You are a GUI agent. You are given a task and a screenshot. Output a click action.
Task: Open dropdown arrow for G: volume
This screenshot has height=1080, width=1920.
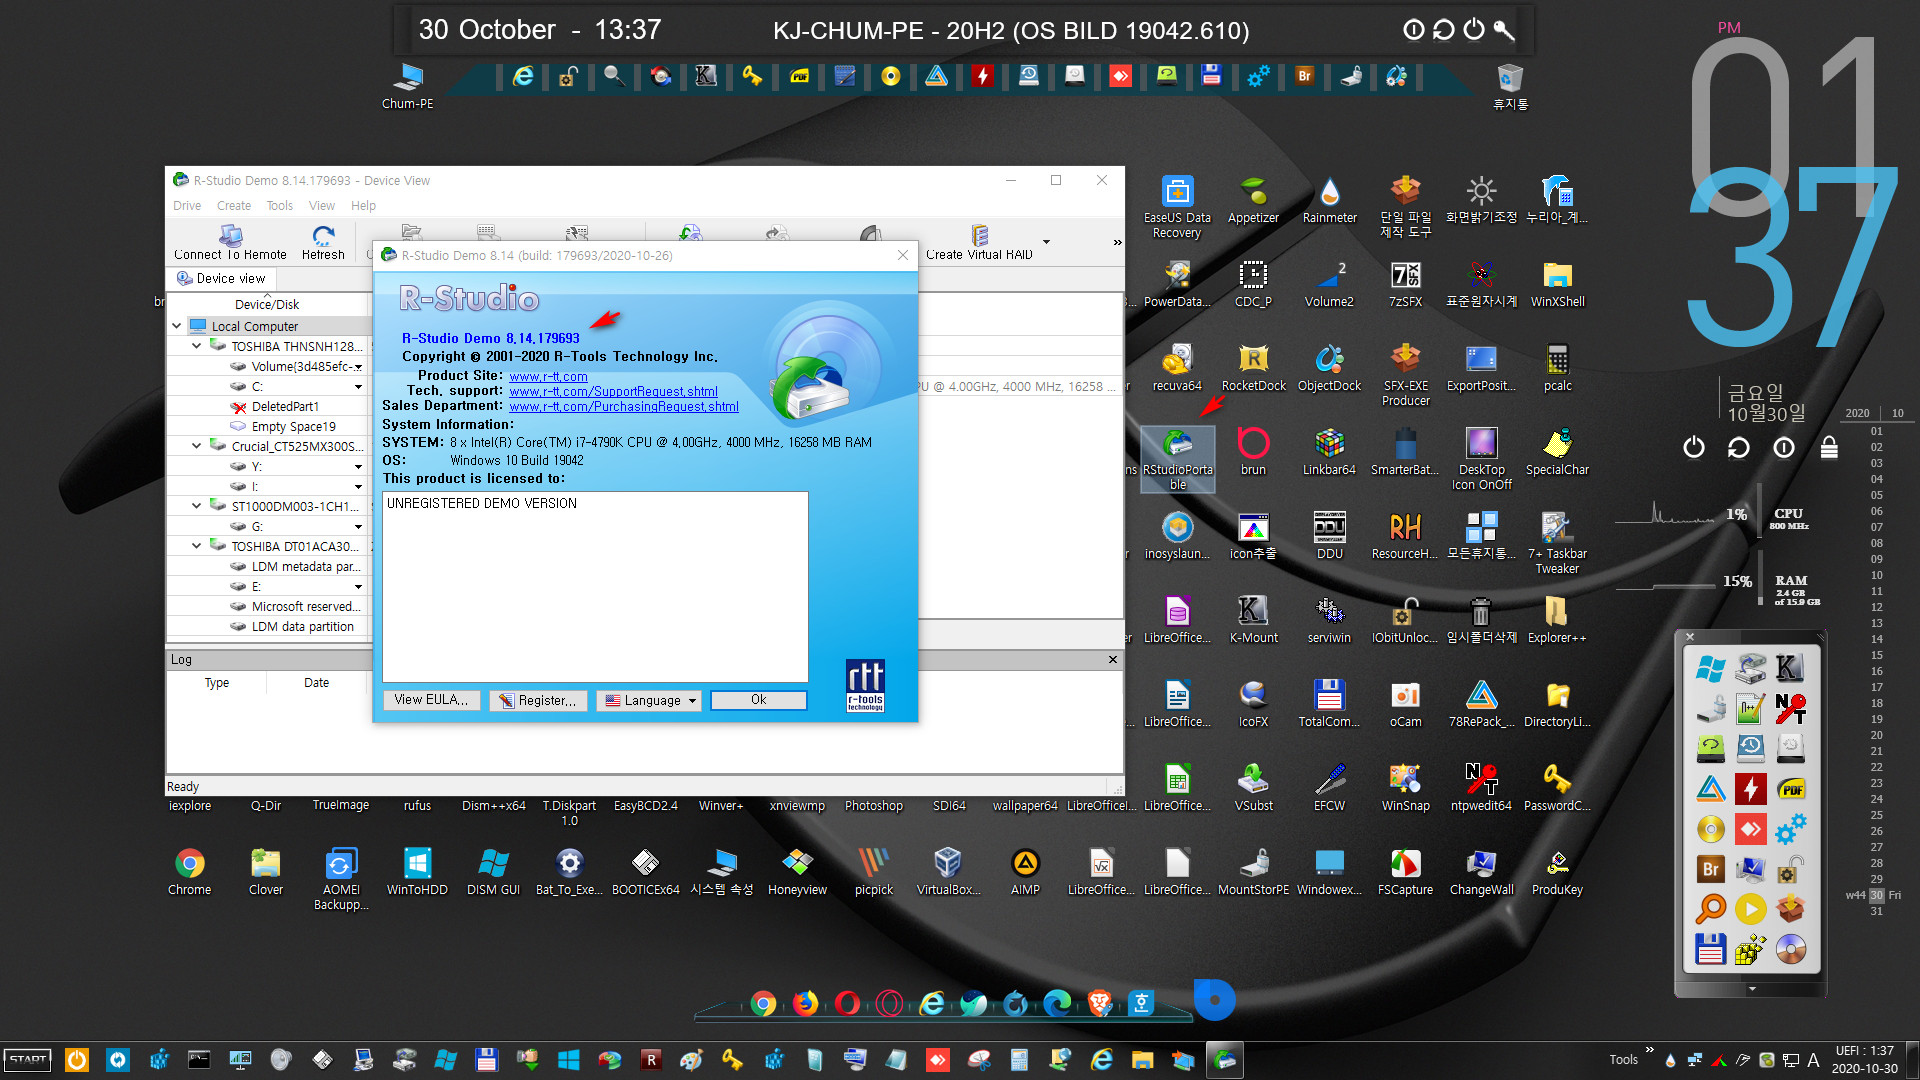tap(358, 527)
